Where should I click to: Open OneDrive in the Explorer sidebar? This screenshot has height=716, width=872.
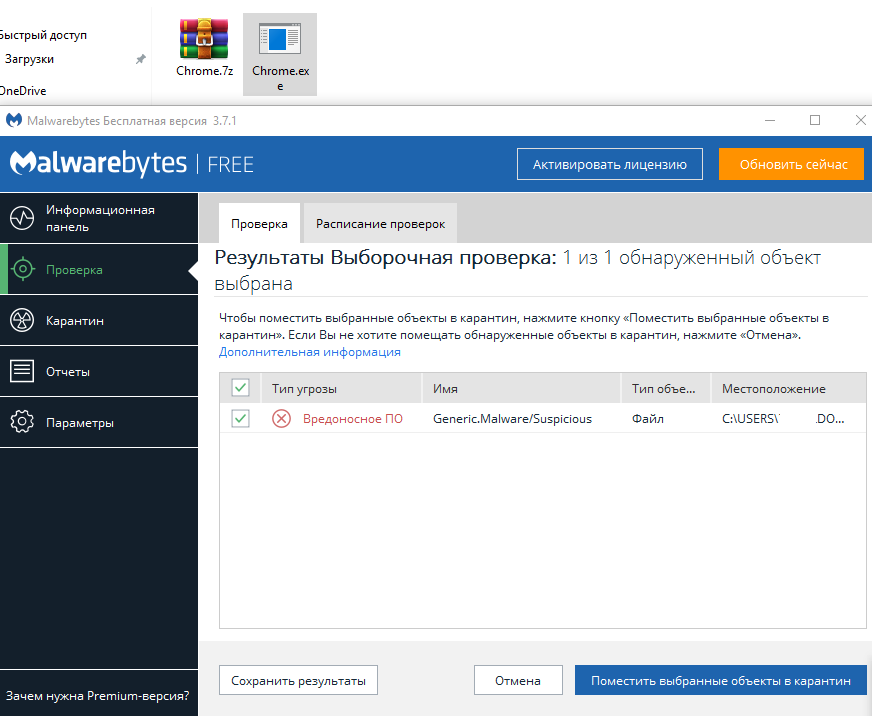point(23,91)
